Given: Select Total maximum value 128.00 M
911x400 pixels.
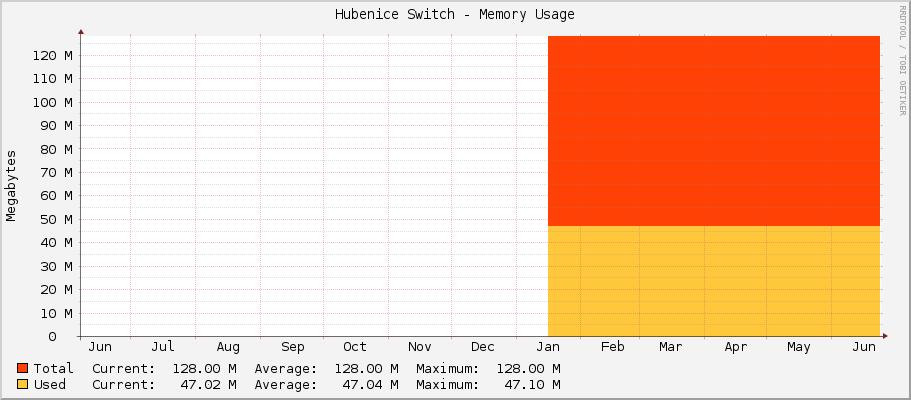Looking at the screenshot, I should (529, 368).
